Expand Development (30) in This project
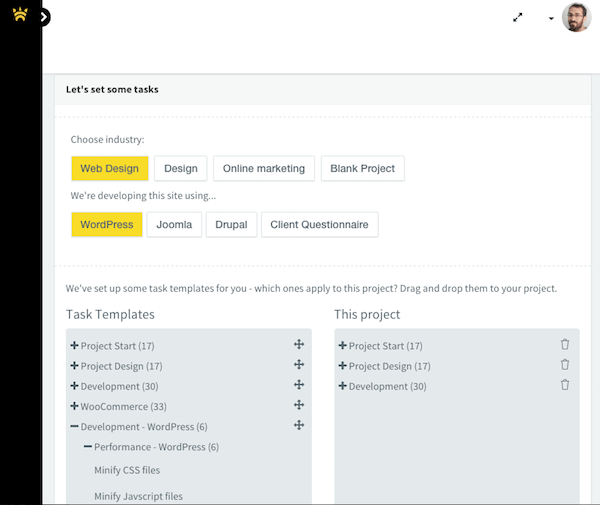Image resolution: width=600 pixels, height=505 pixels. [x=342, y=386]
